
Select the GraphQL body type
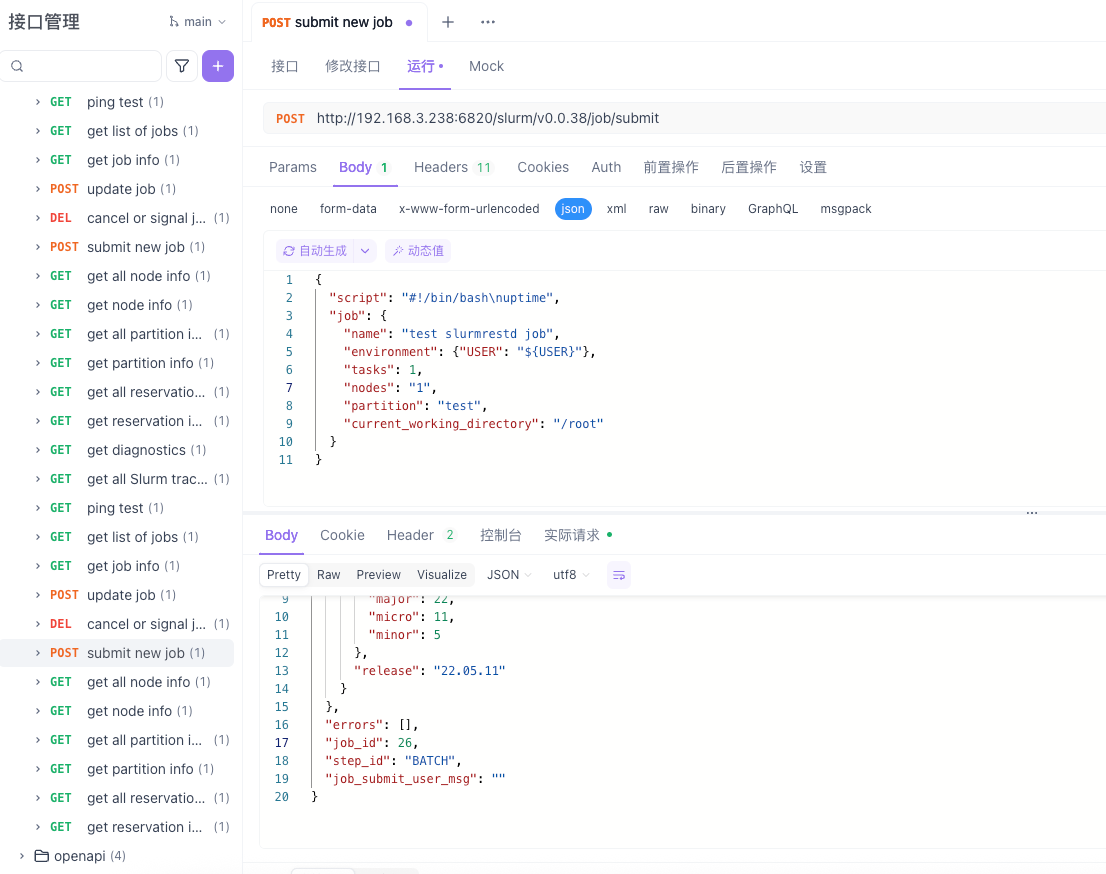pyautogui.click(x=773, y=209)
